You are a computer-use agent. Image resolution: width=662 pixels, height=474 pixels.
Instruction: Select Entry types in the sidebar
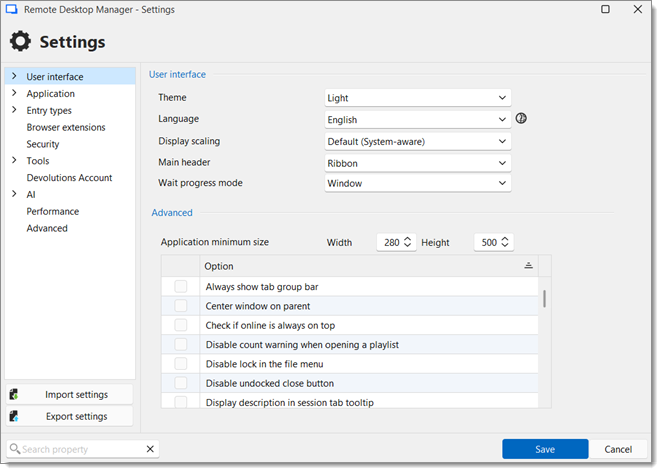click(49, 111)
